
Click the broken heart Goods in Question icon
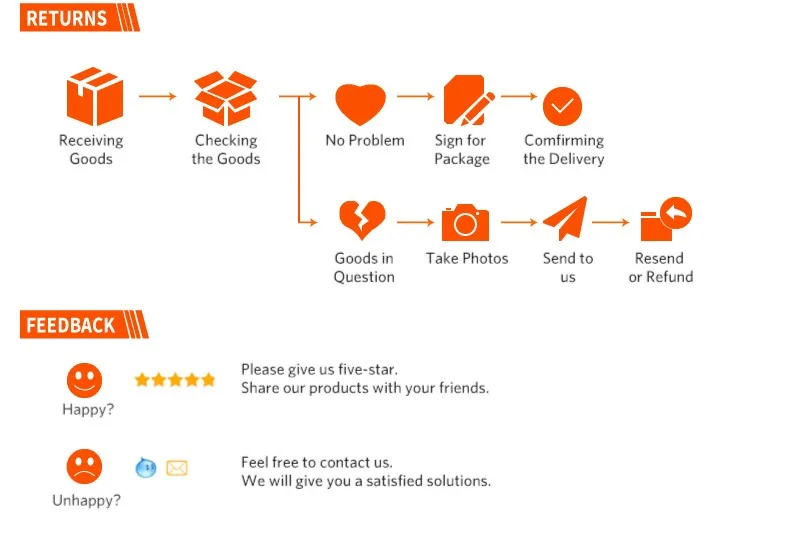coord(362,220)
